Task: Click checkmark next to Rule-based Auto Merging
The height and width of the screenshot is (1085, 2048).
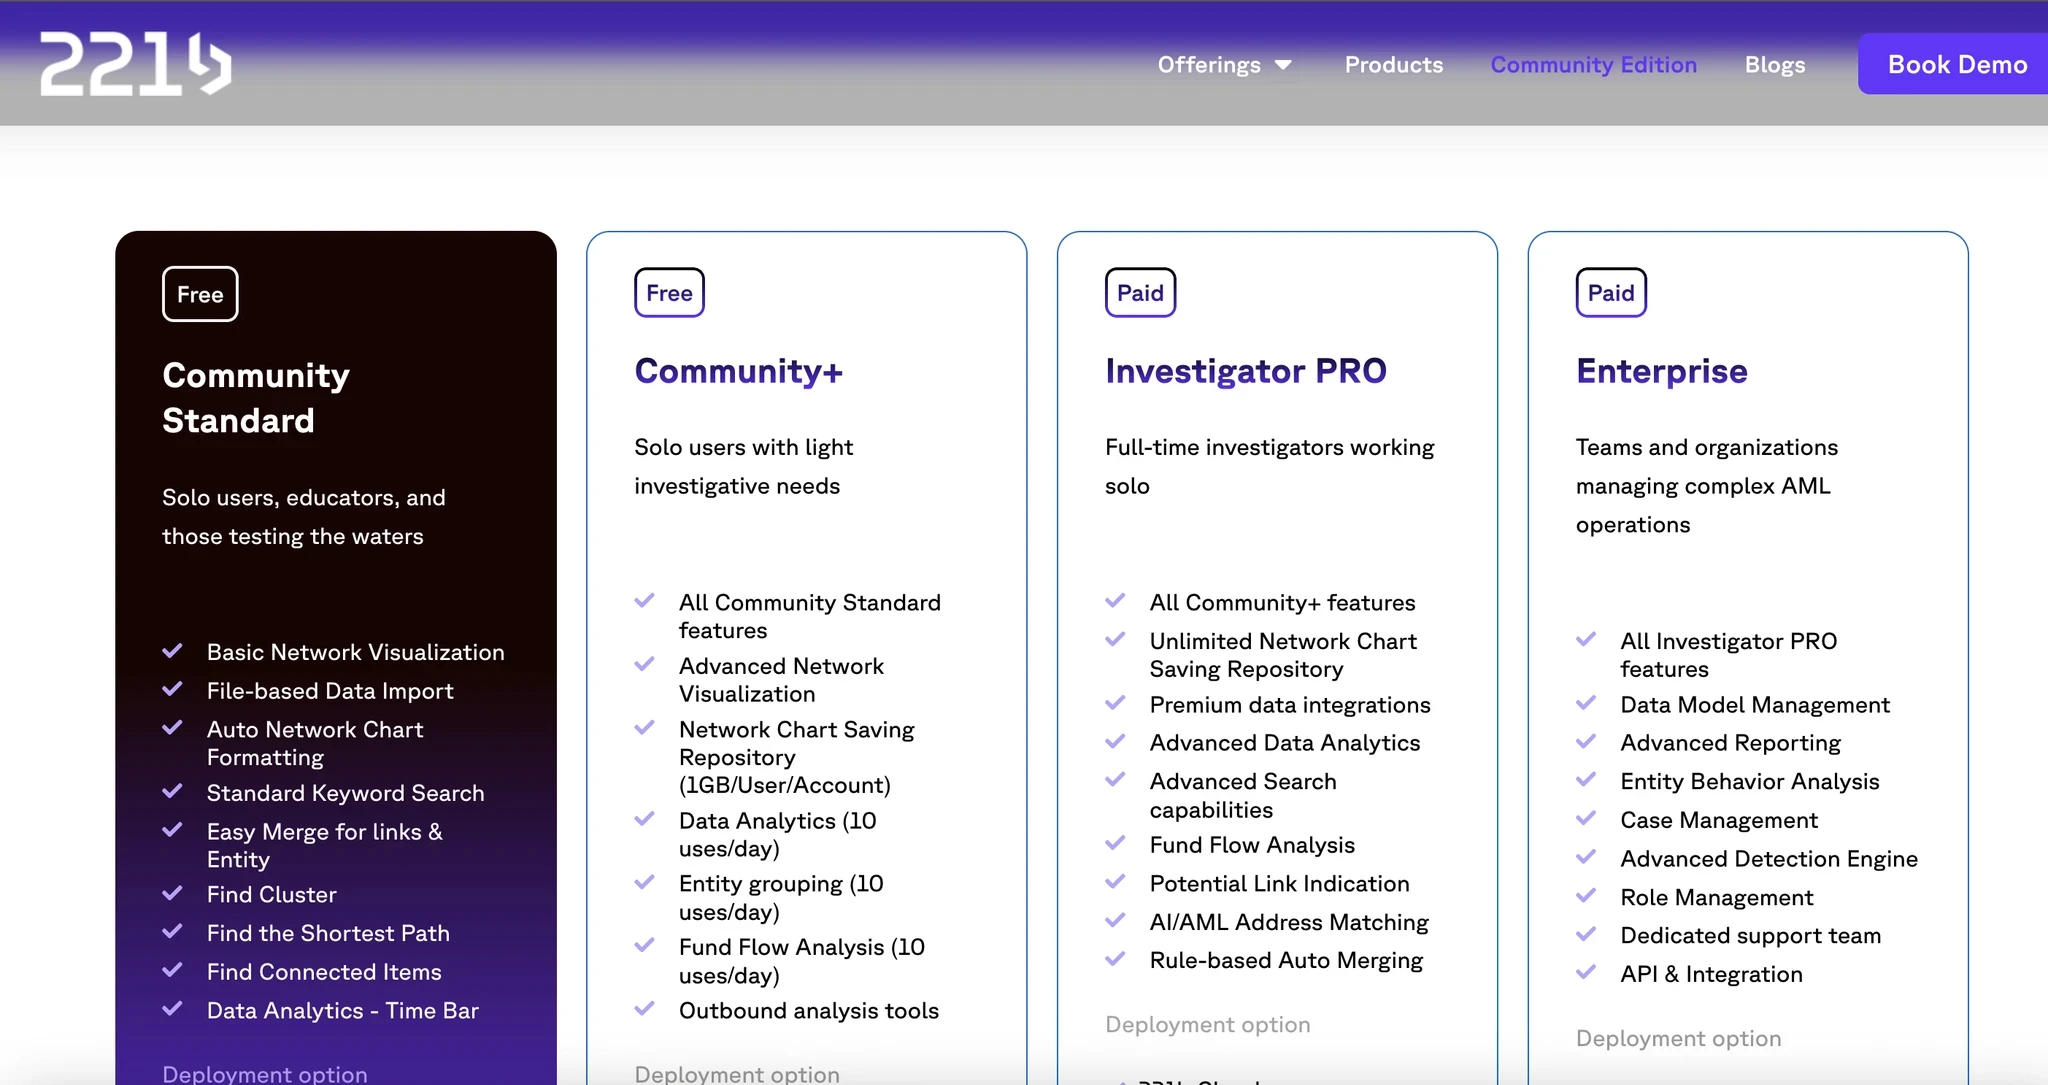Action: [1115, 959]
